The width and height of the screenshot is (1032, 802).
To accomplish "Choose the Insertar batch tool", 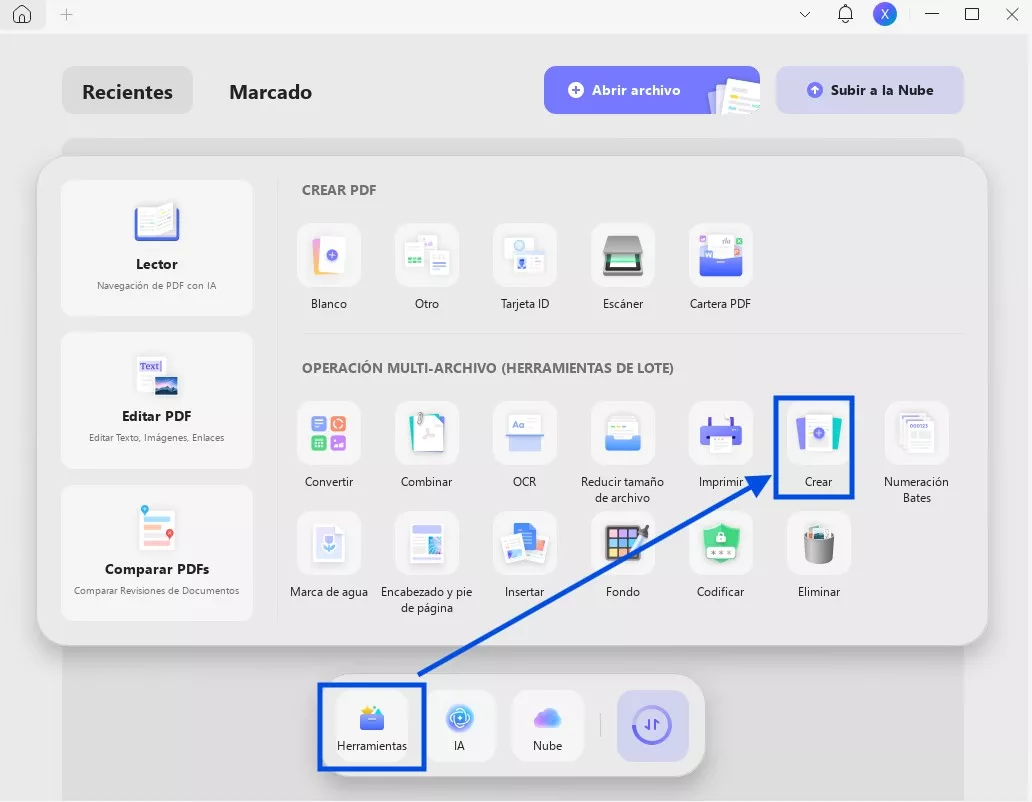I will (x=525, y=543).
